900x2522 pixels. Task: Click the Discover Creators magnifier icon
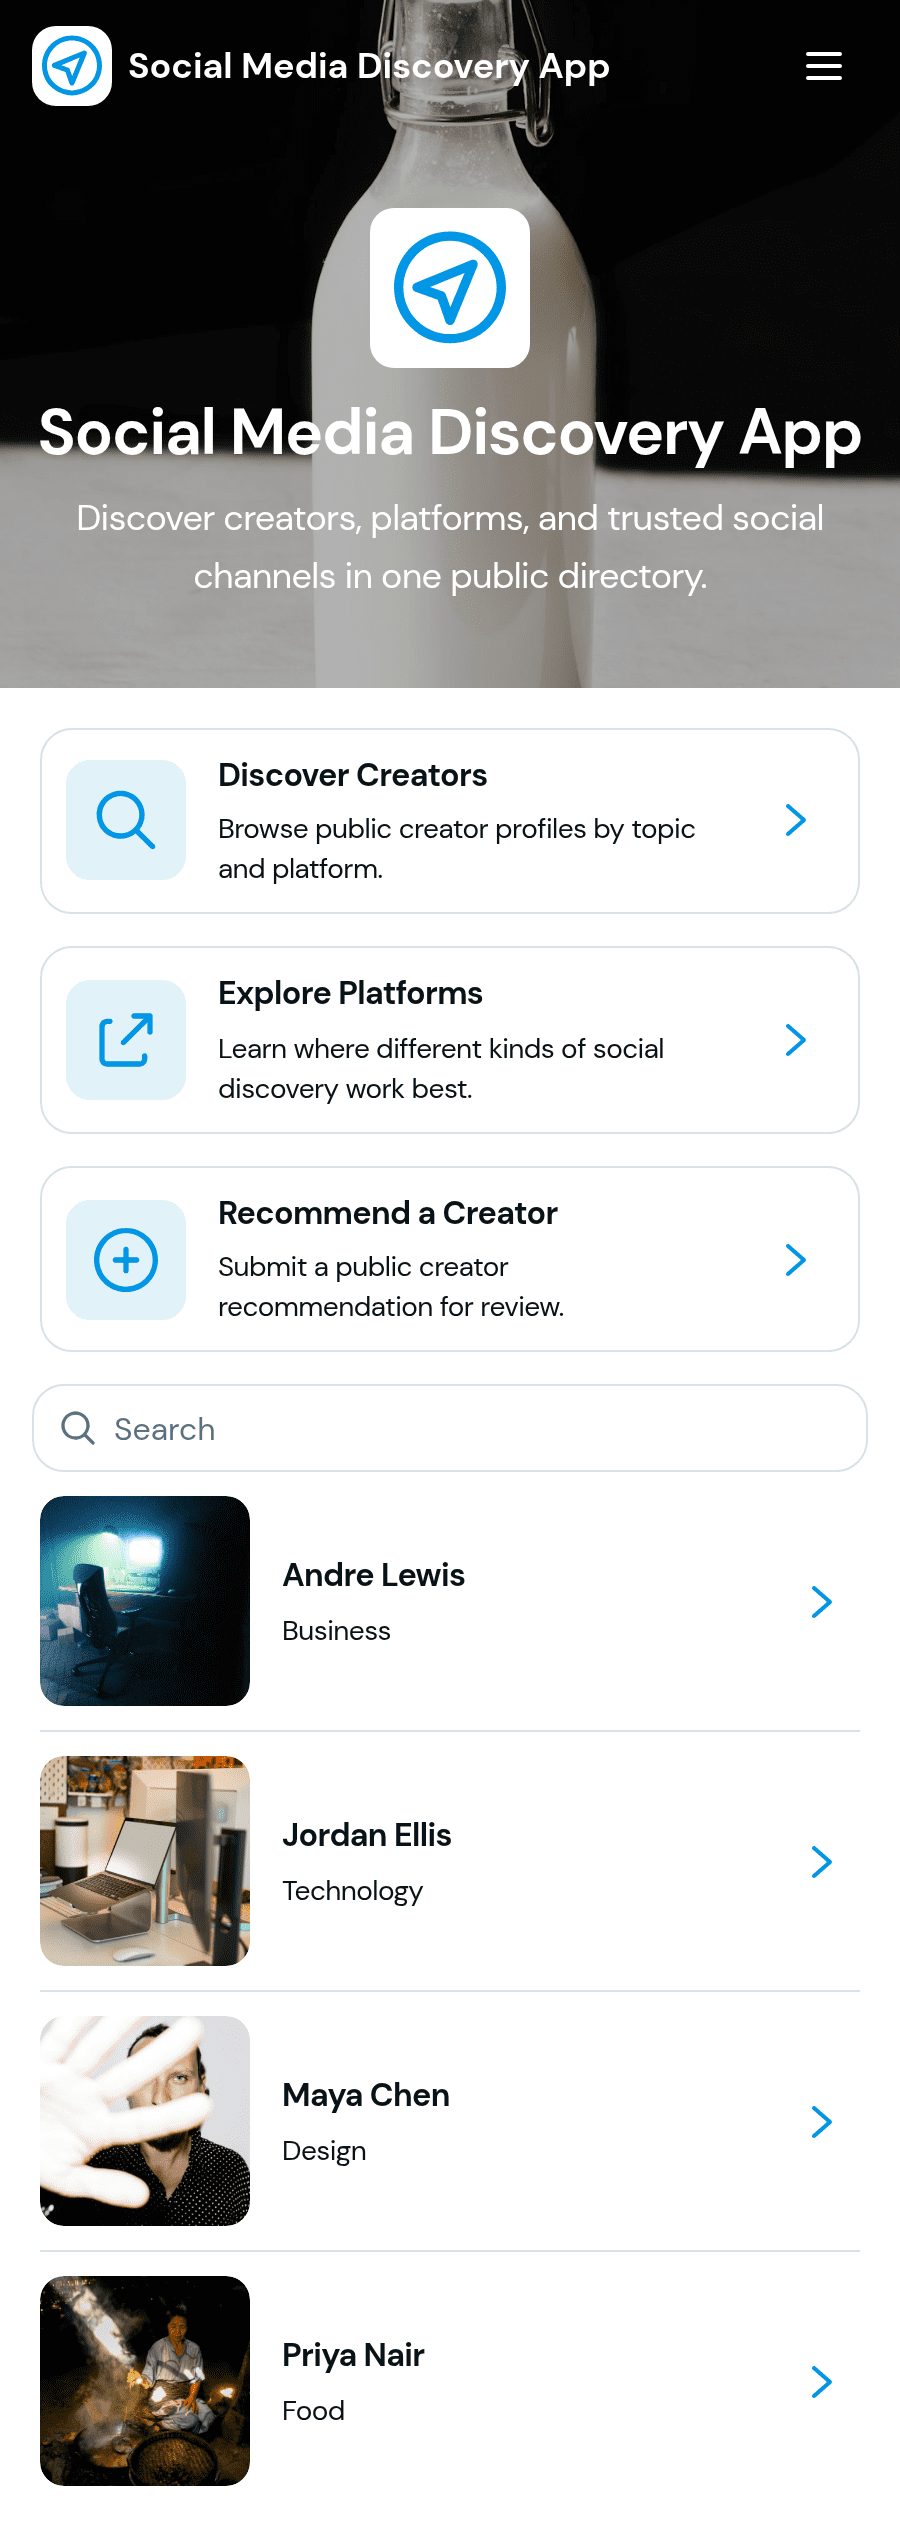coord(126,820)
